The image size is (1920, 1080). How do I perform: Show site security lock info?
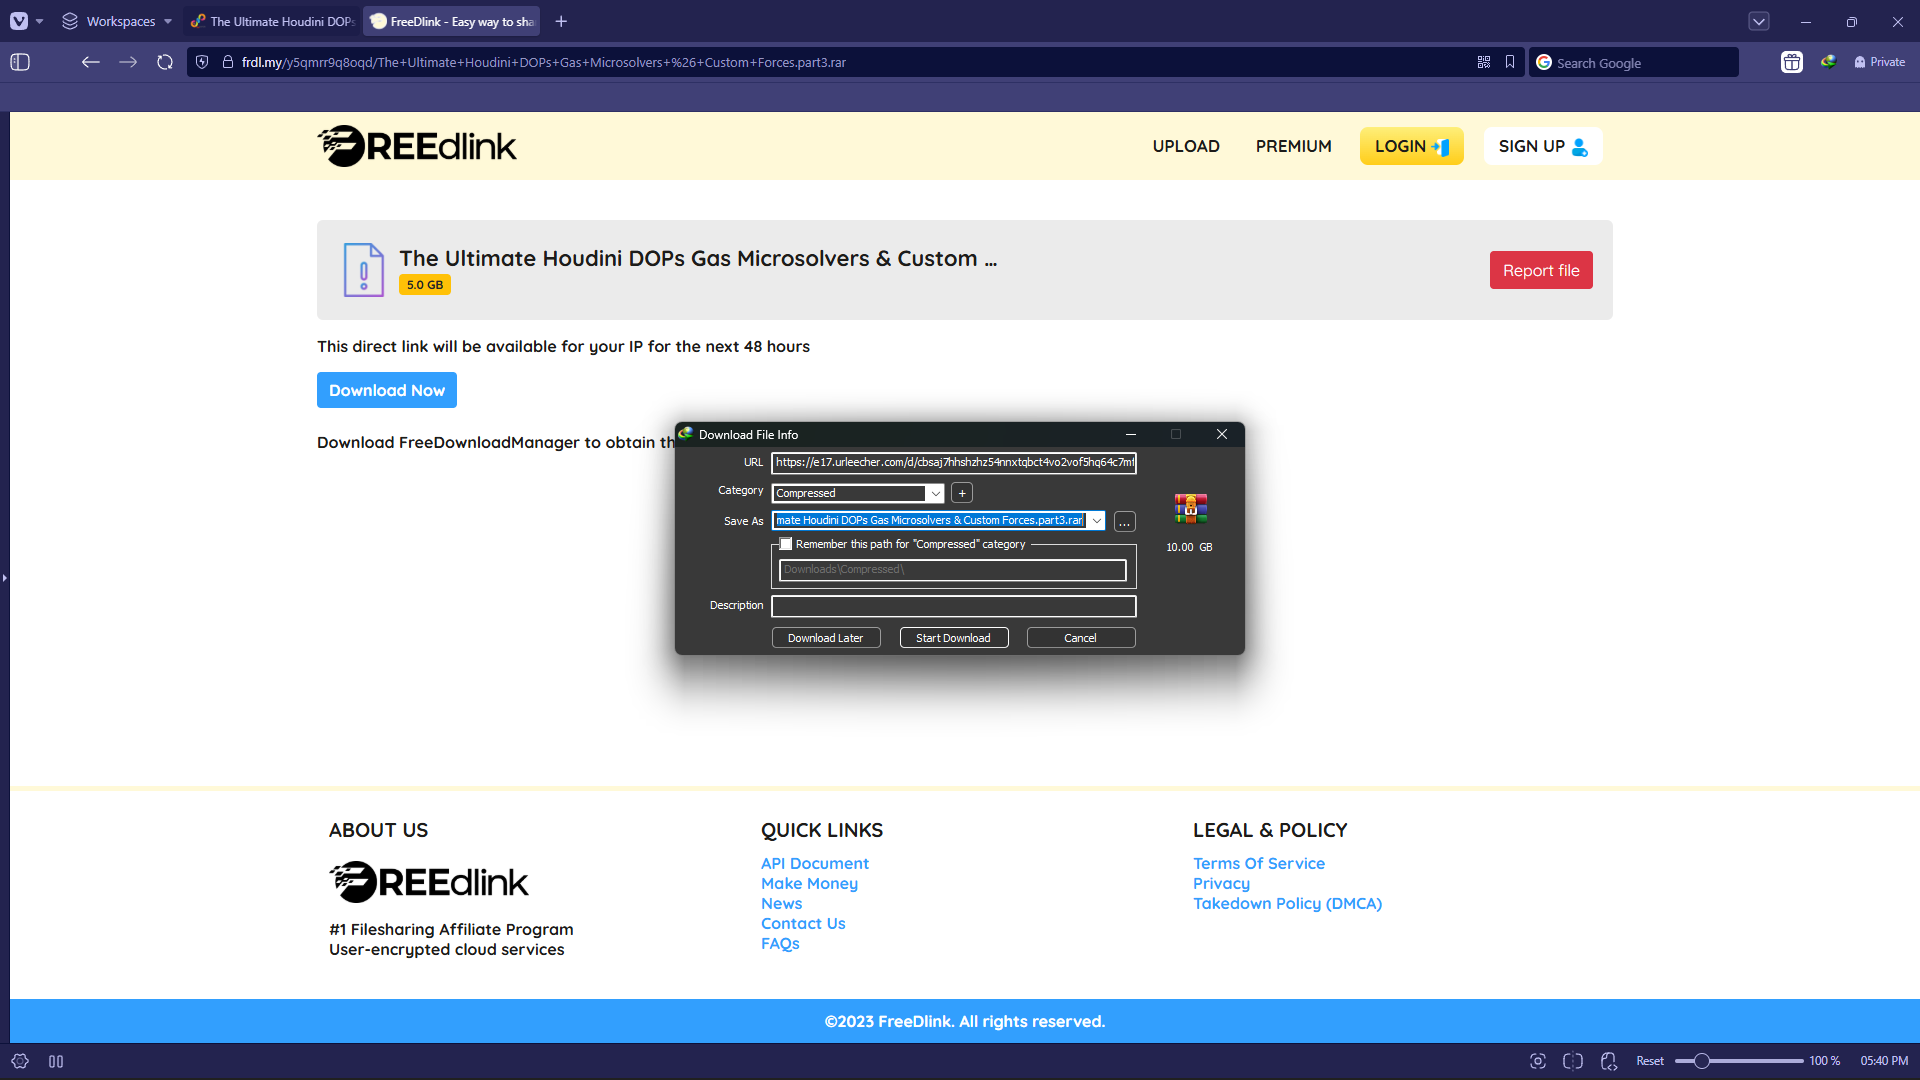click(x=228, y=62)
